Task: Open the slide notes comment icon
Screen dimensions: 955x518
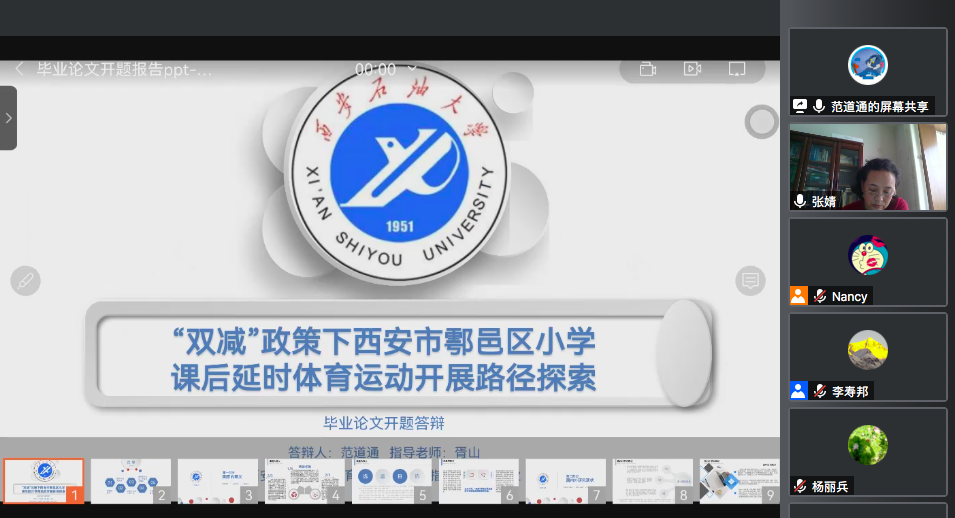Action: 751,281
